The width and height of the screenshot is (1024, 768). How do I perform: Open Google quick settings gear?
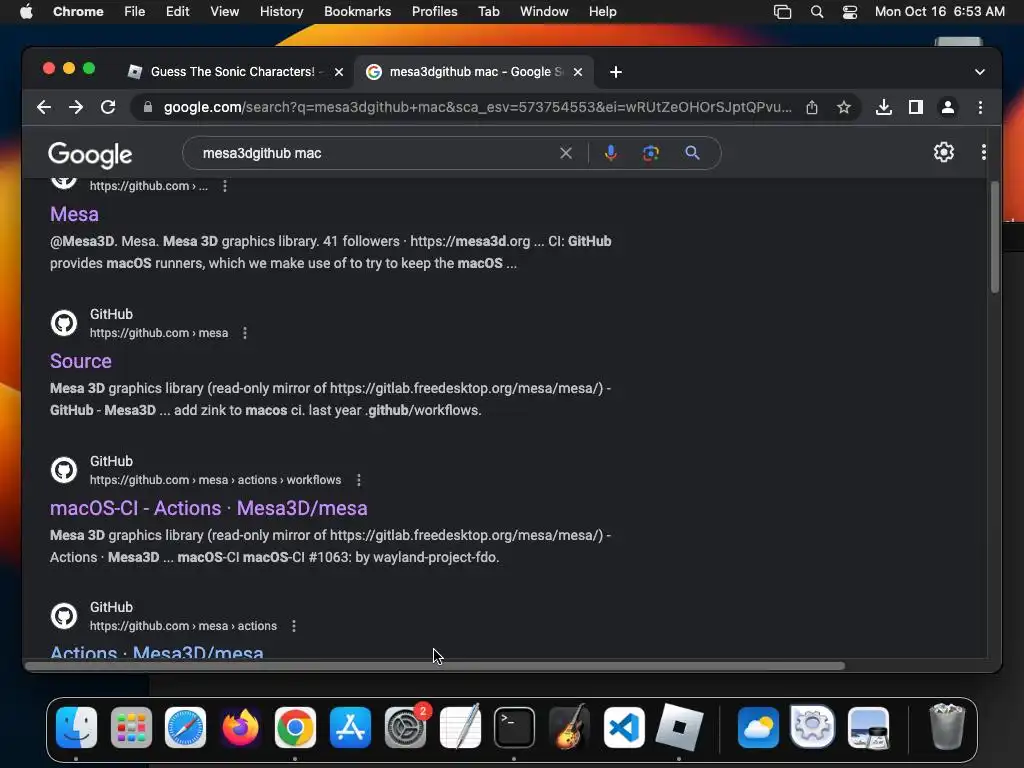tap(944, 152)
